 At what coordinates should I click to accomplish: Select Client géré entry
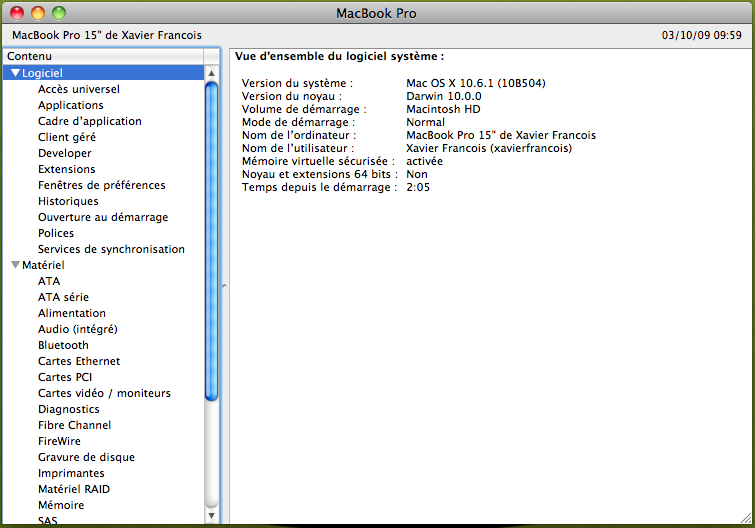pyautogui.click(x=67, y=137)
